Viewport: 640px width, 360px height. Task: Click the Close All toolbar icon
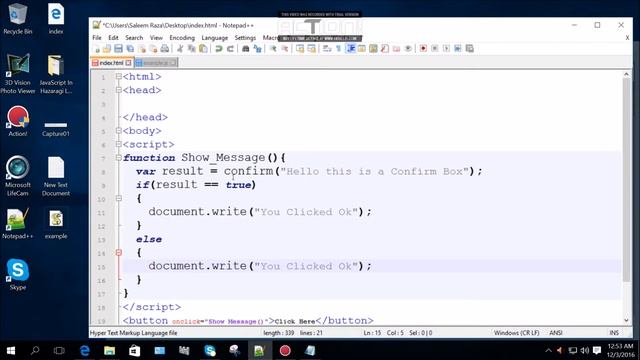click(x=153, y=49)
